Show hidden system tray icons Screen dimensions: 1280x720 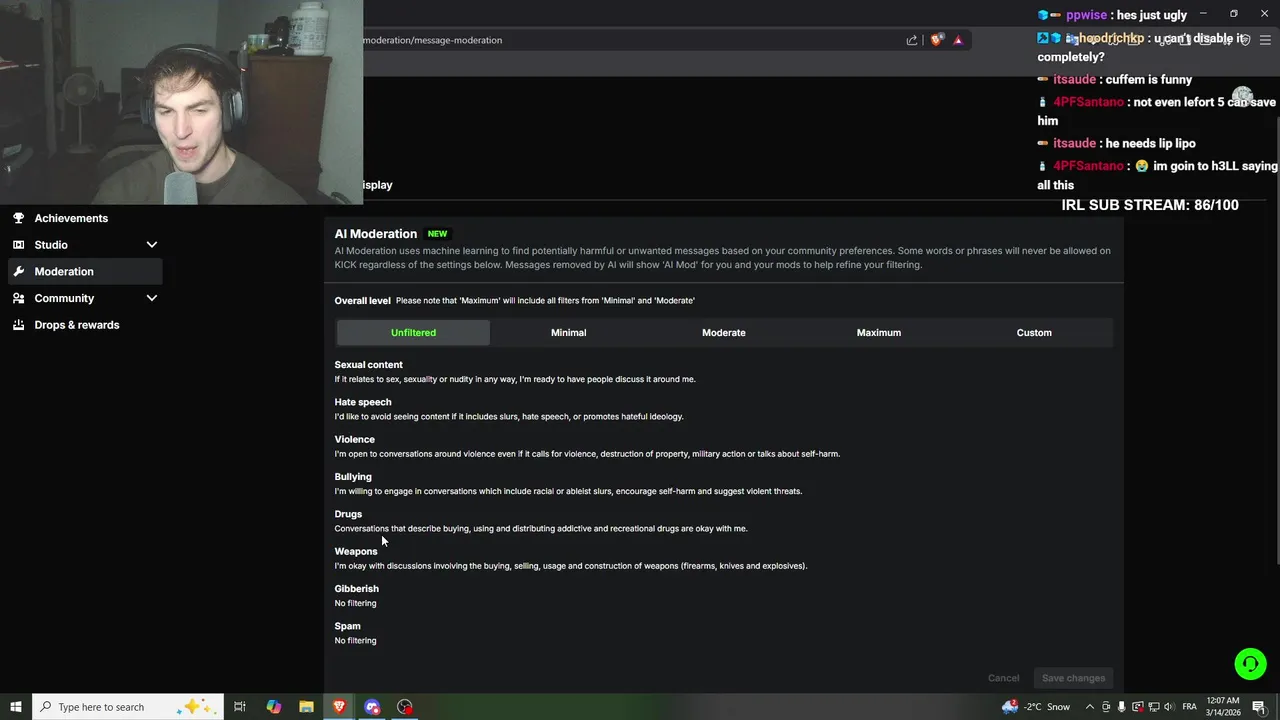[x=1090, y=707]
